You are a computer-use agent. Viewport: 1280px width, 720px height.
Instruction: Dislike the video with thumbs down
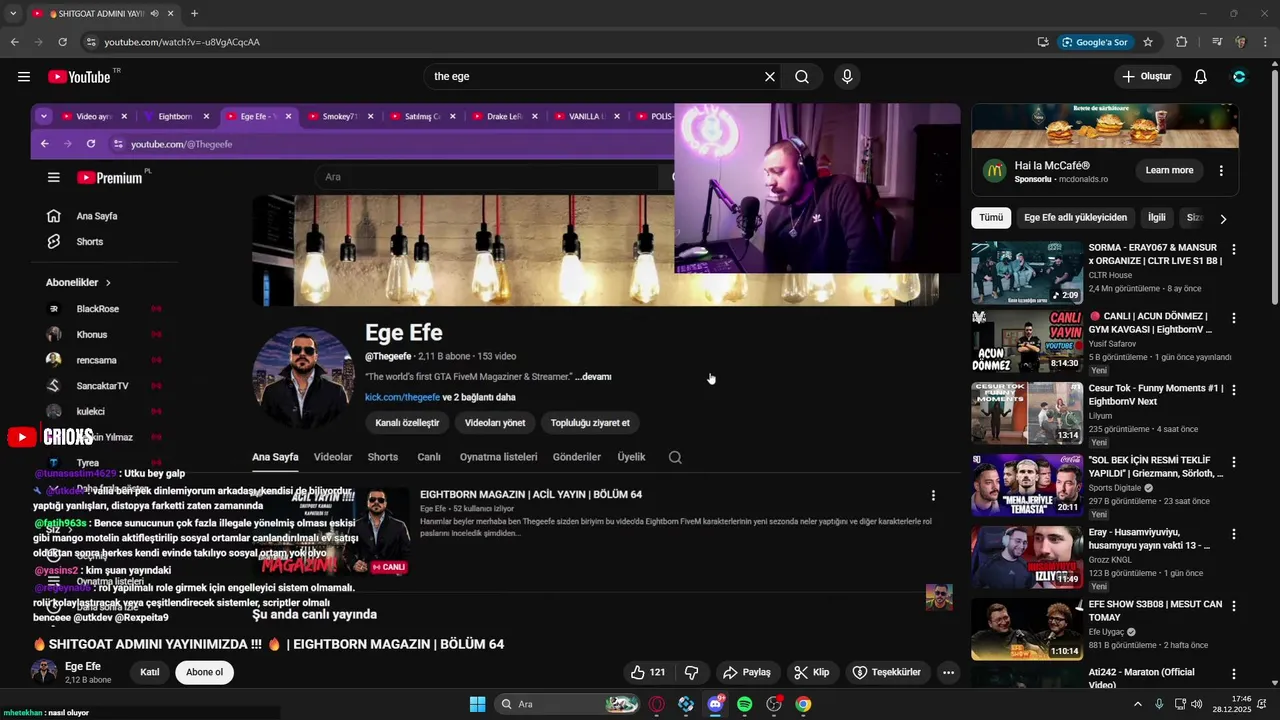691,672
